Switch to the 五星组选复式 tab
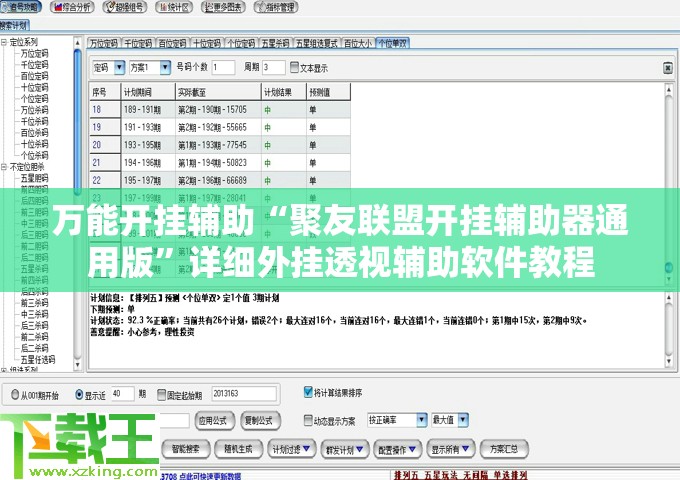 [317, 43]
